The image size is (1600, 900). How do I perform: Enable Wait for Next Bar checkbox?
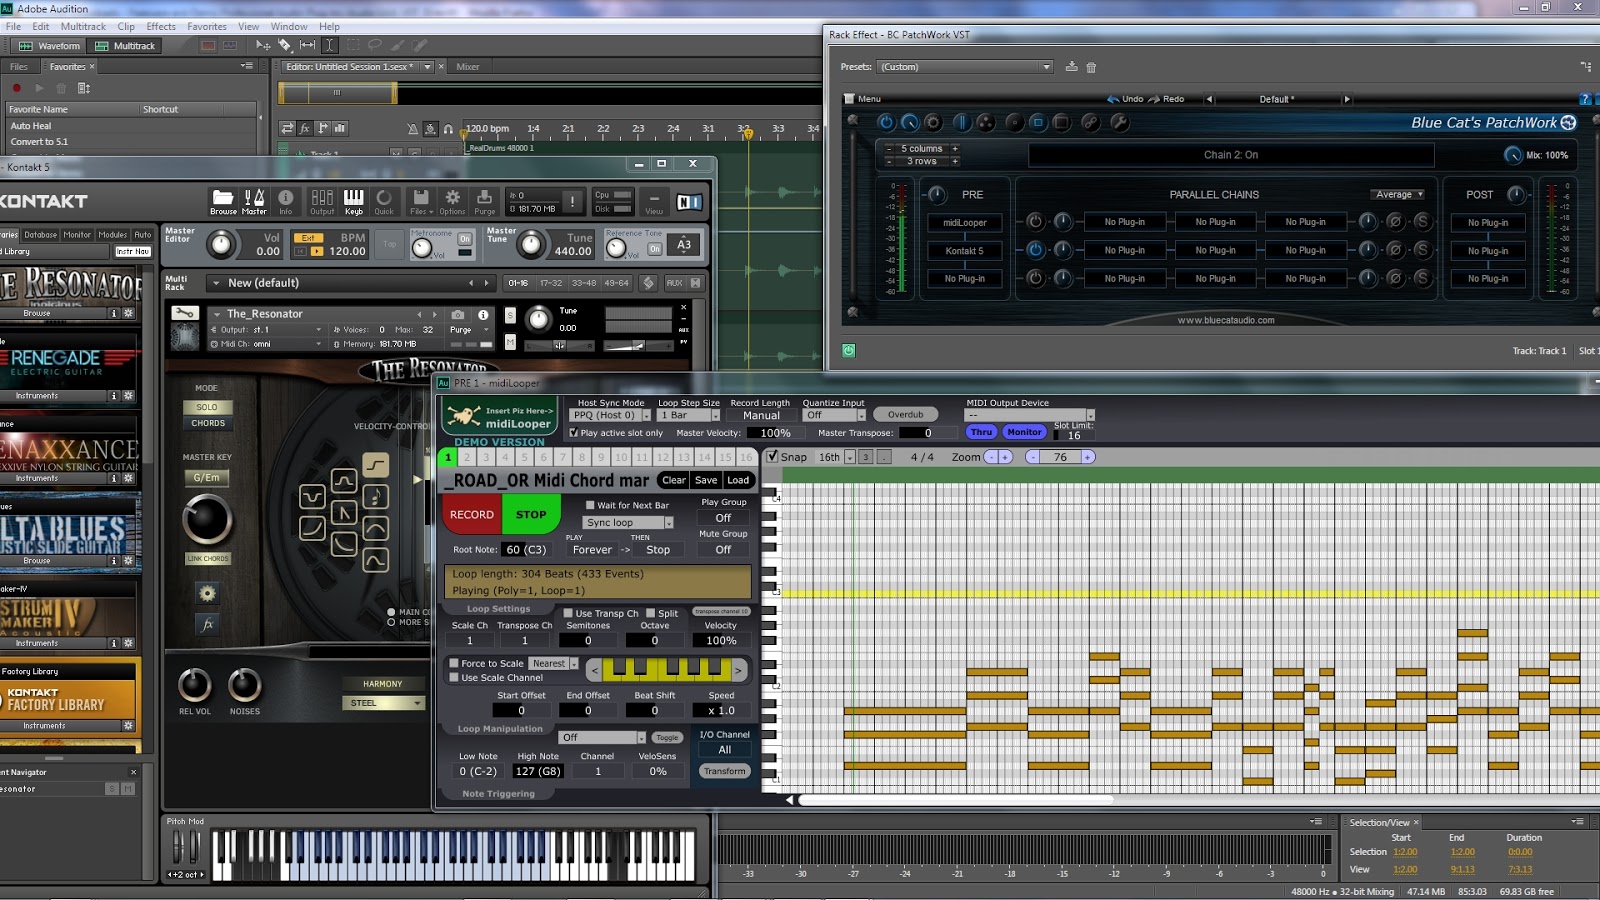click(590, 505)
